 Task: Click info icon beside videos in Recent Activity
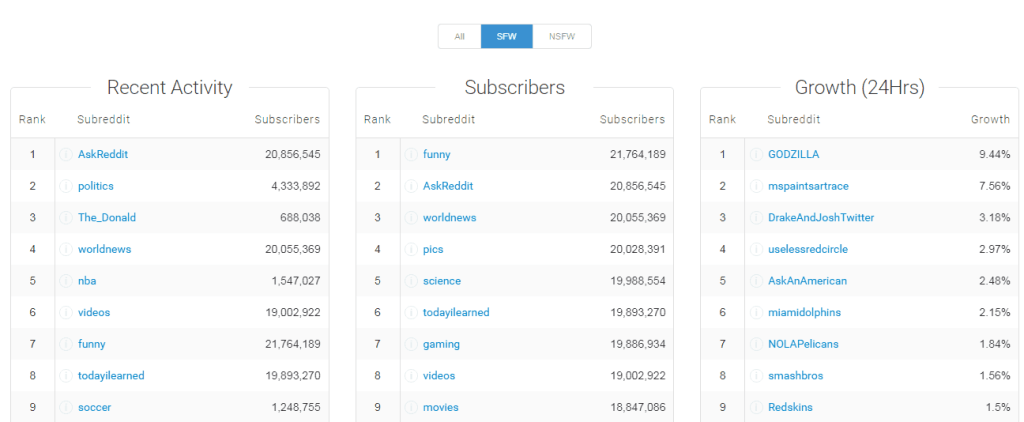tap(65, 312)
